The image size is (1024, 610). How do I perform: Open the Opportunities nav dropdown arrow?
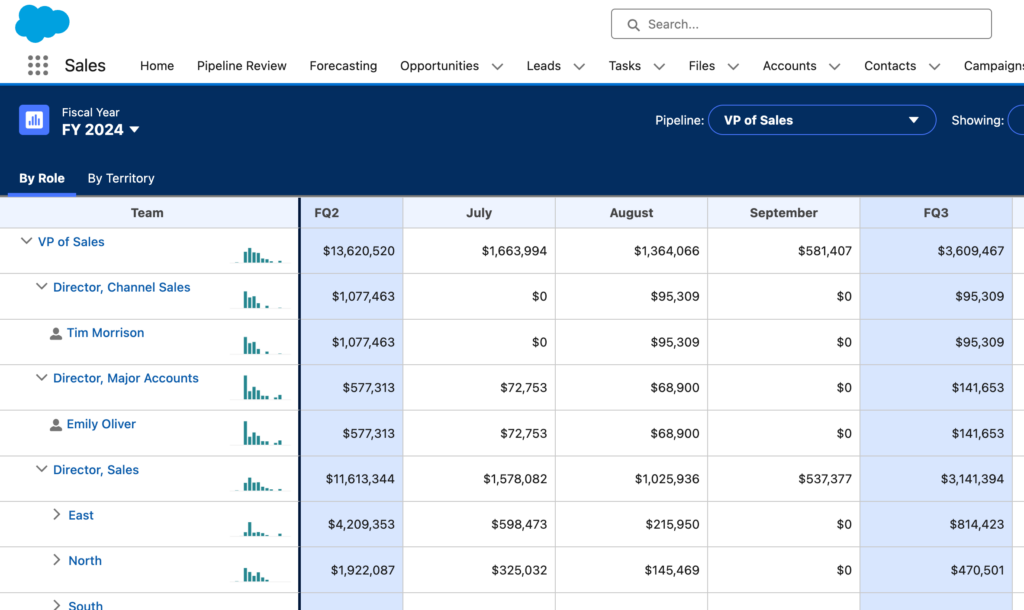coord(498,65)
